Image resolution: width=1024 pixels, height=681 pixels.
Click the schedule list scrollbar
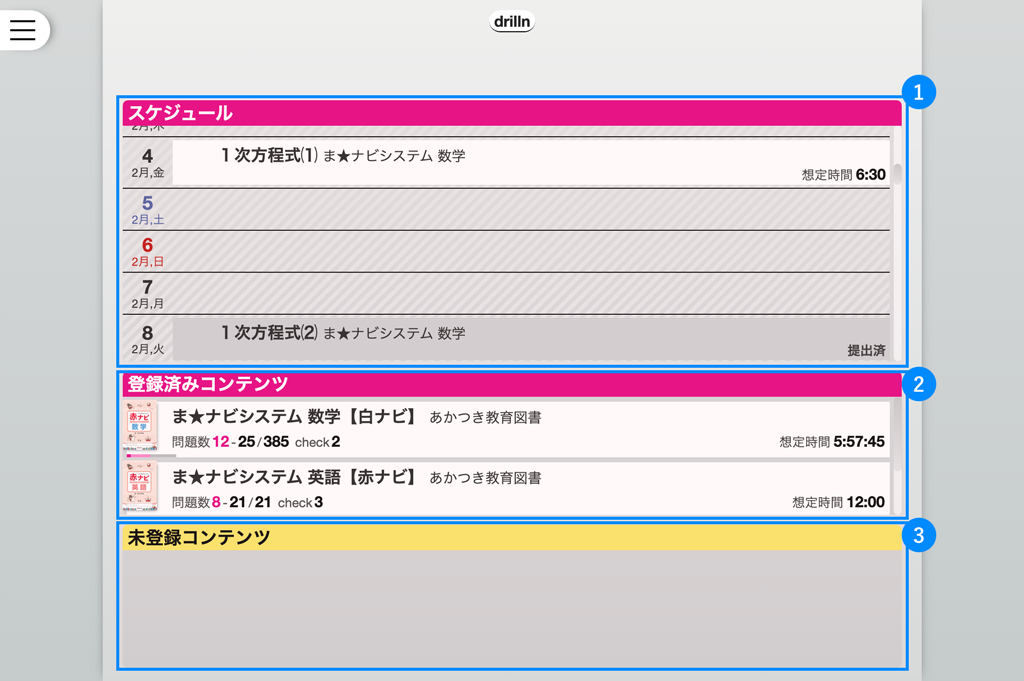click(x=897, y=175)
